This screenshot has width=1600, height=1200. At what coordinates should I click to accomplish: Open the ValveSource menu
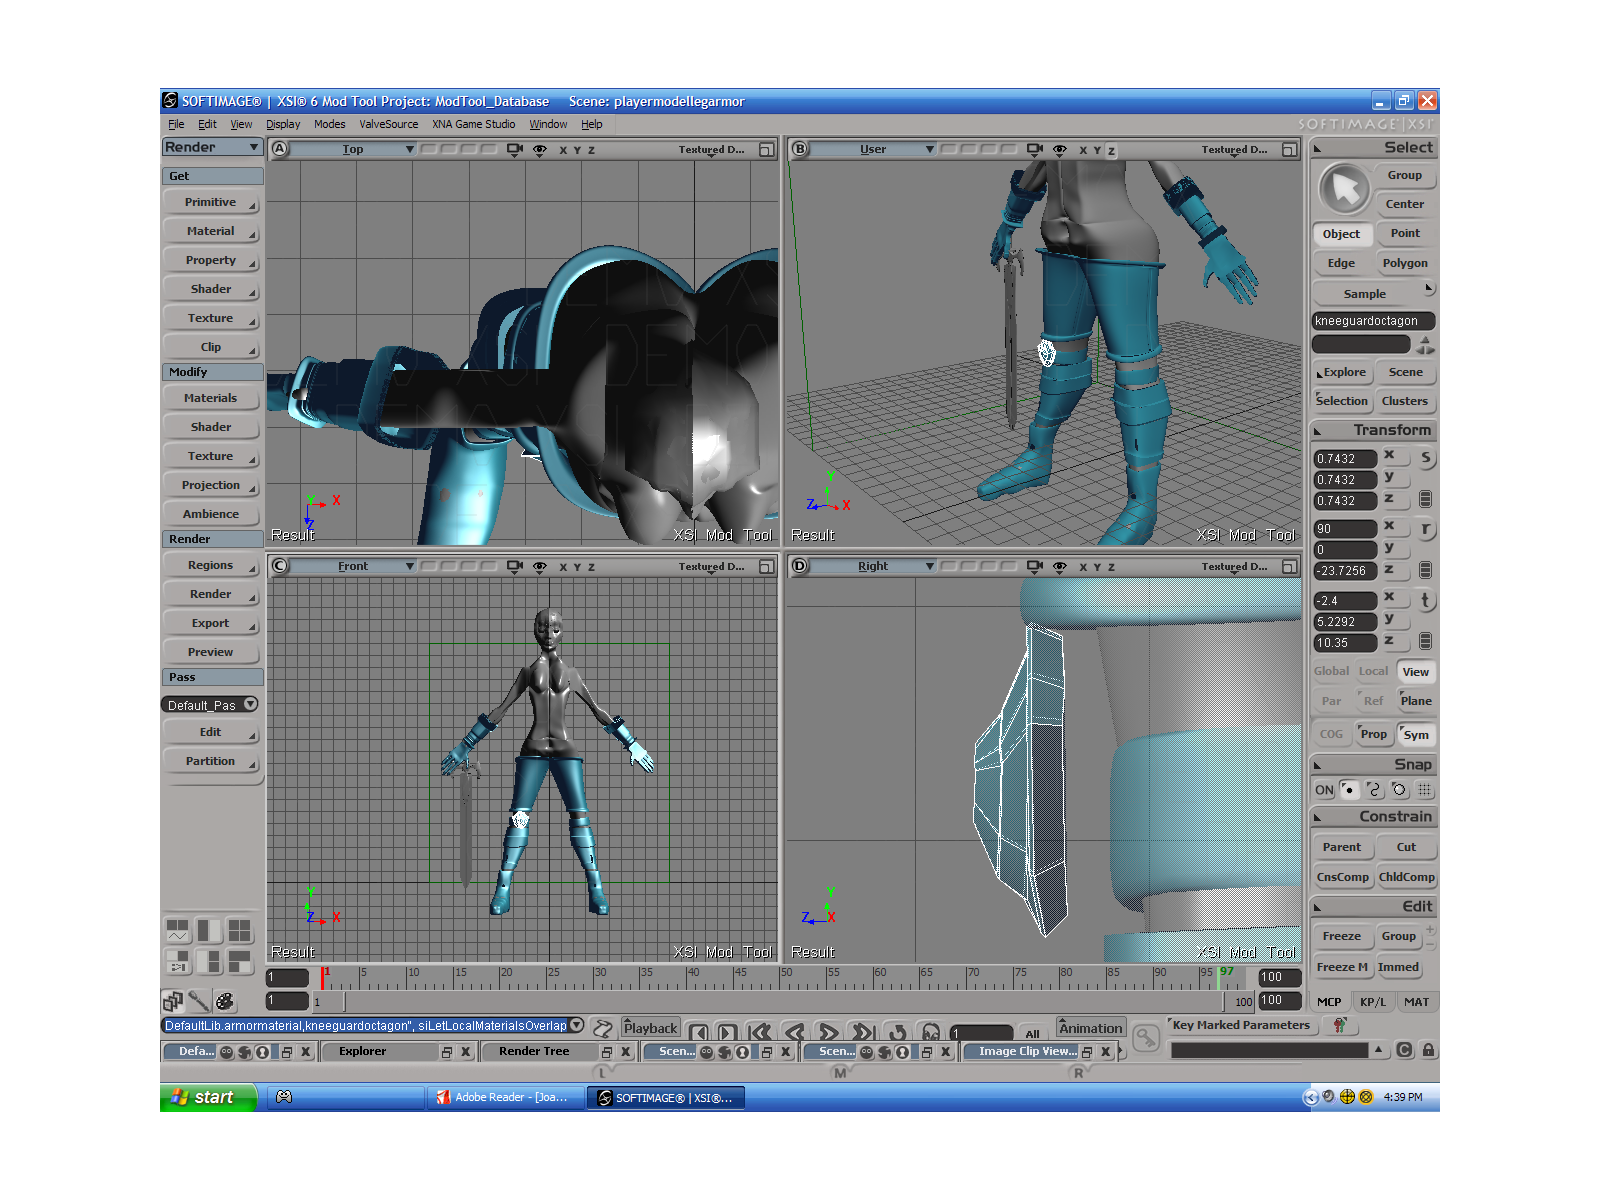tap(389, 124)
